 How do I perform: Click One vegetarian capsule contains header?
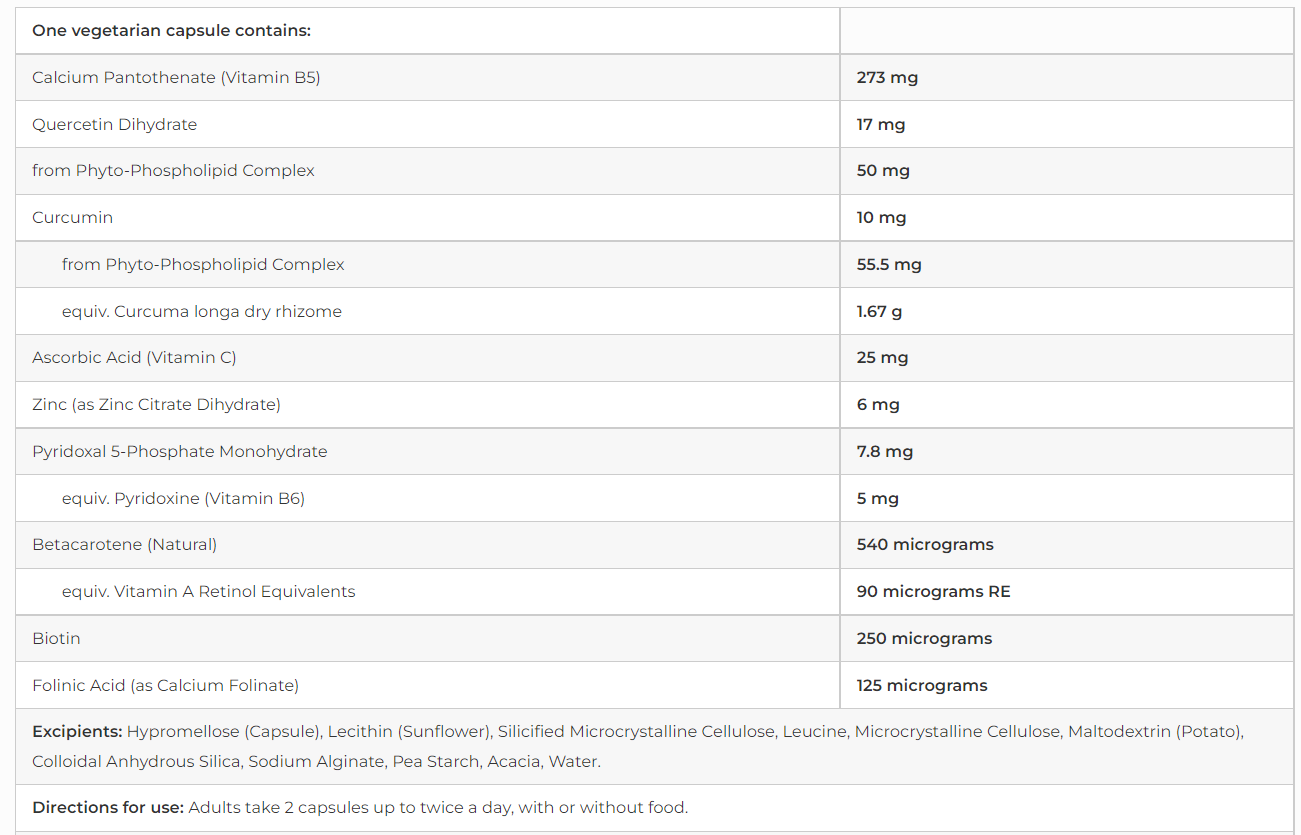pos(171,30)
